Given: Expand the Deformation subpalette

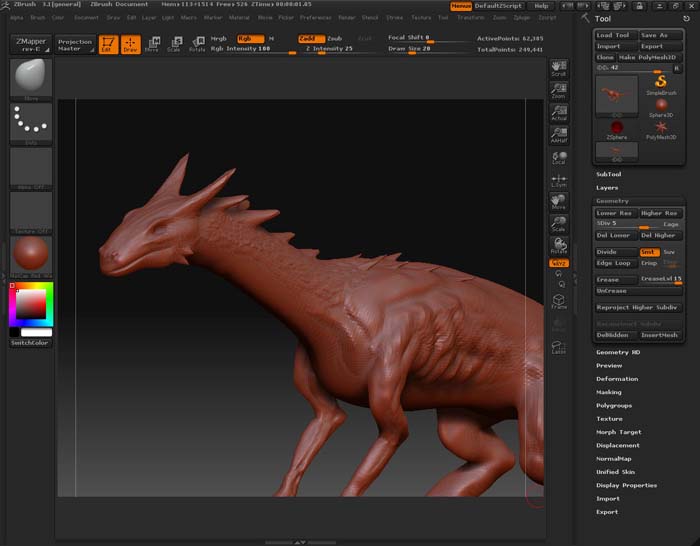Looking at the screenshot, I should click(x=617, y=379).
